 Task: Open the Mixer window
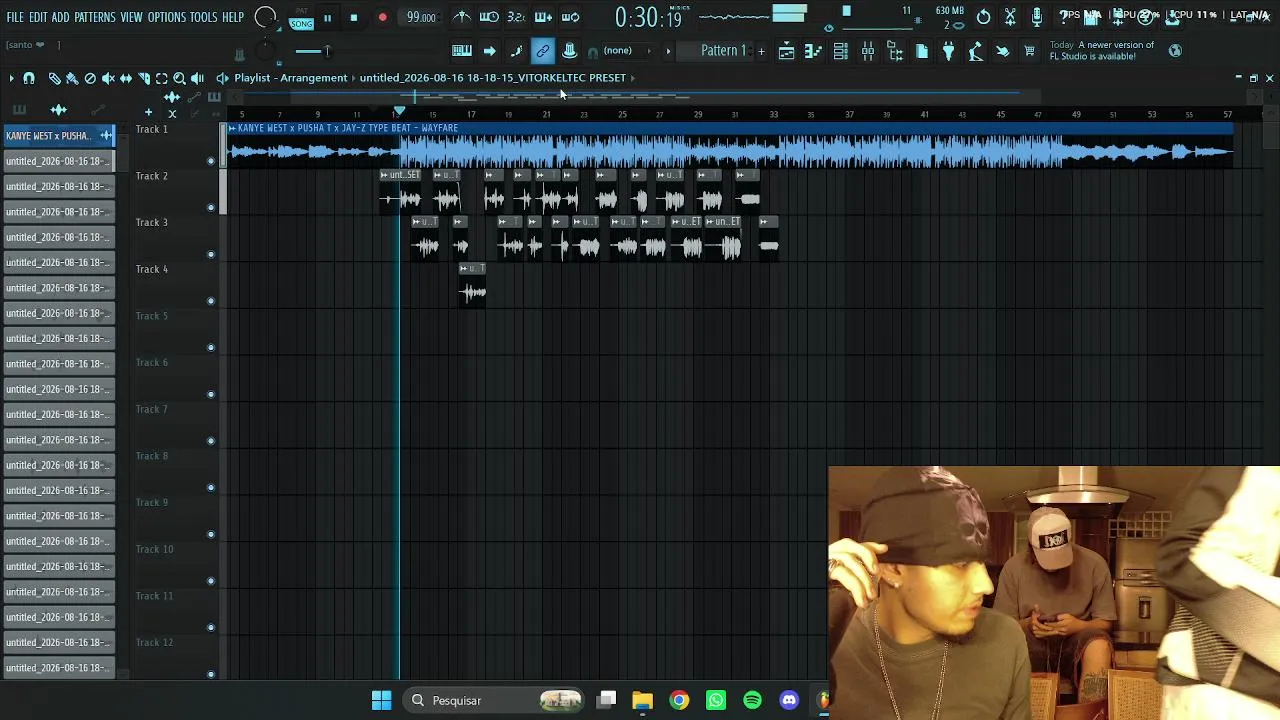tap(868, 51)
